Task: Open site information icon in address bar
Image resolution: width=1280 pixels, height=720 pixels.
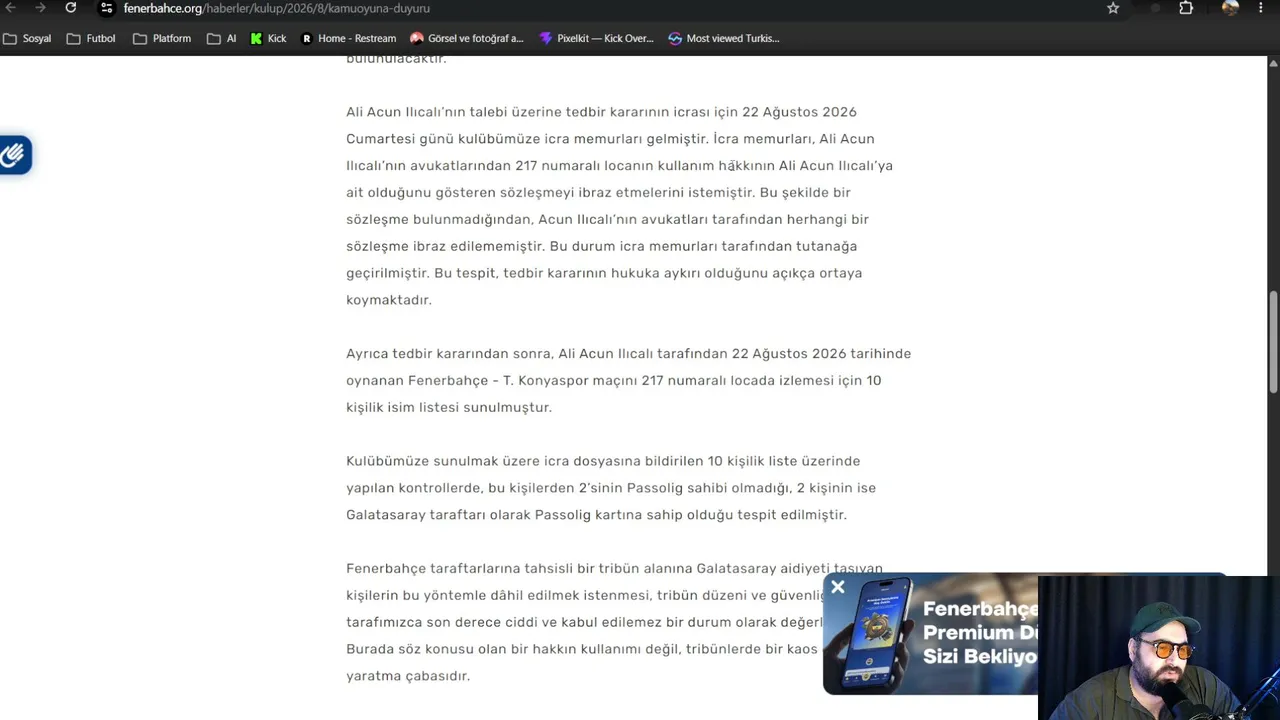Action: tap(107, 8)
